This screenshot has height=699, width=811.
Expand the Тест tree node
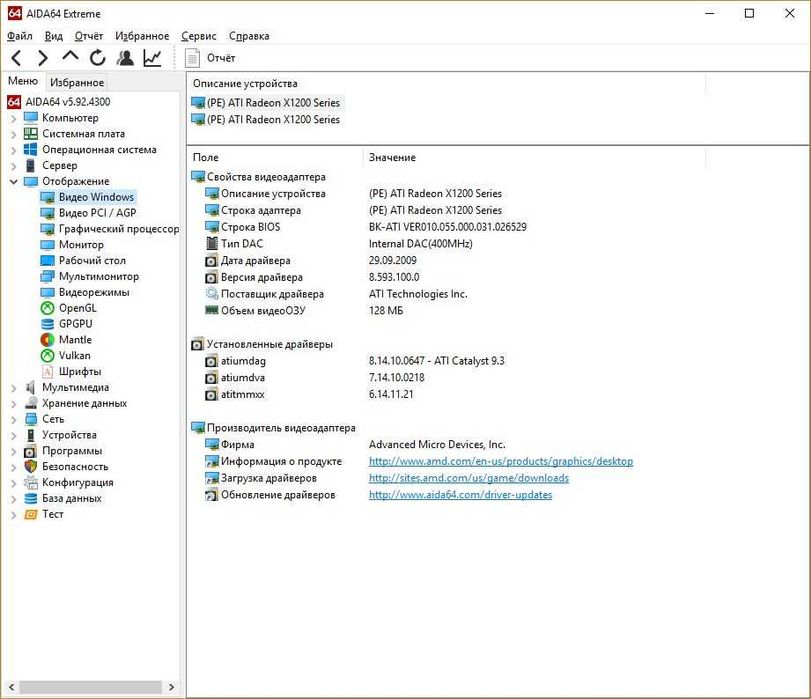point(13,515)
